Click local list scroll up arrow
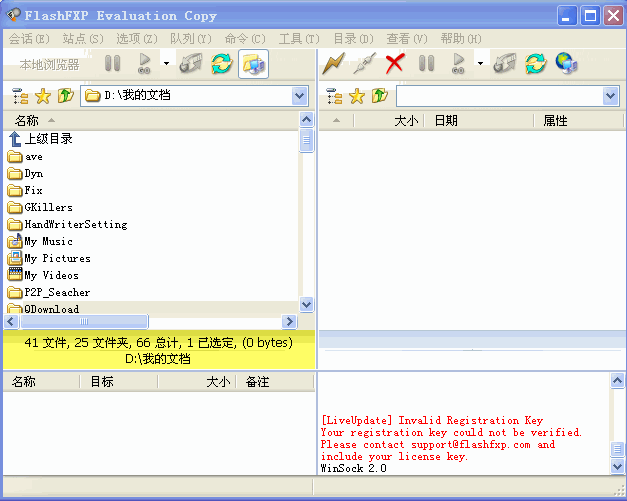The height and width of the screenshot is (501, 627). pos(306,120)
